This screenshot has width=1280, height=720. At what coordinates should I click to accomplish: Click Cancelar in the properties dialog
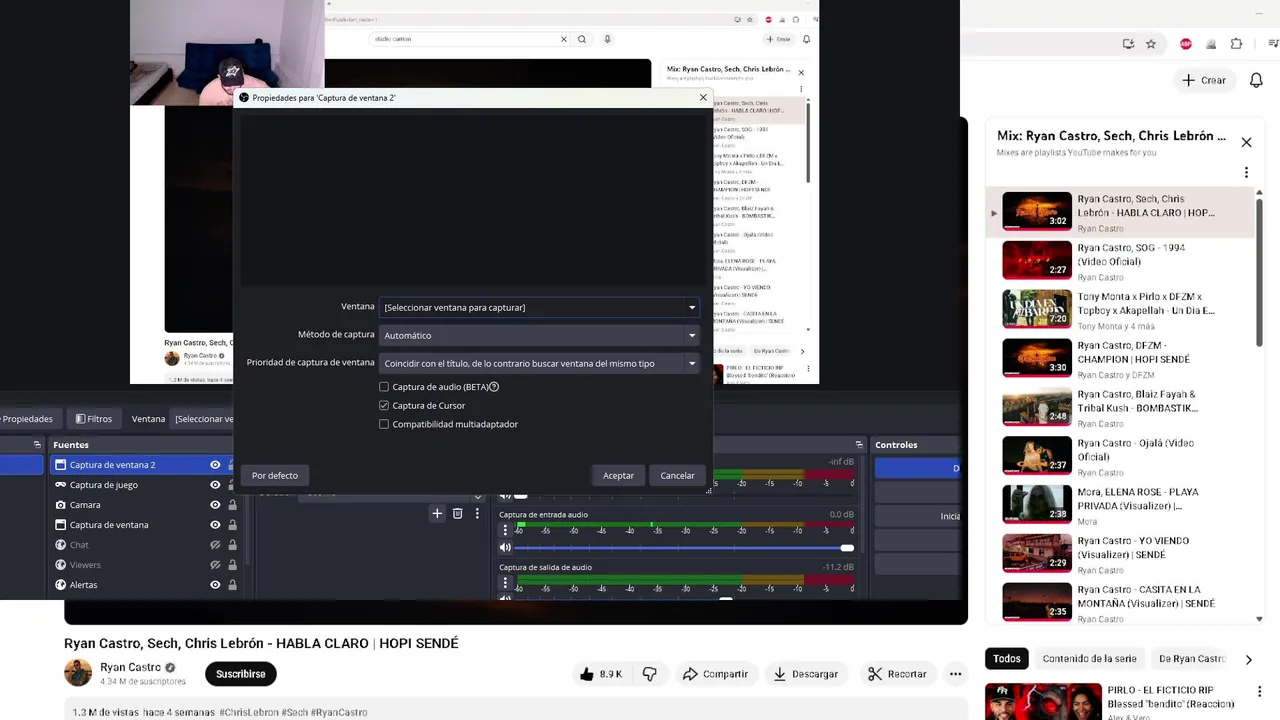tap(677, 475)
